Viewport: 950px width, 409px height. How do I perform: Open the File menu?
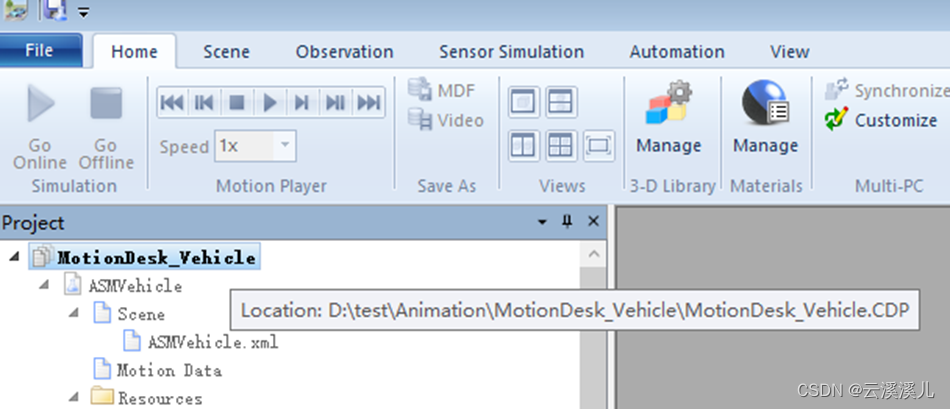coord(40,50)
